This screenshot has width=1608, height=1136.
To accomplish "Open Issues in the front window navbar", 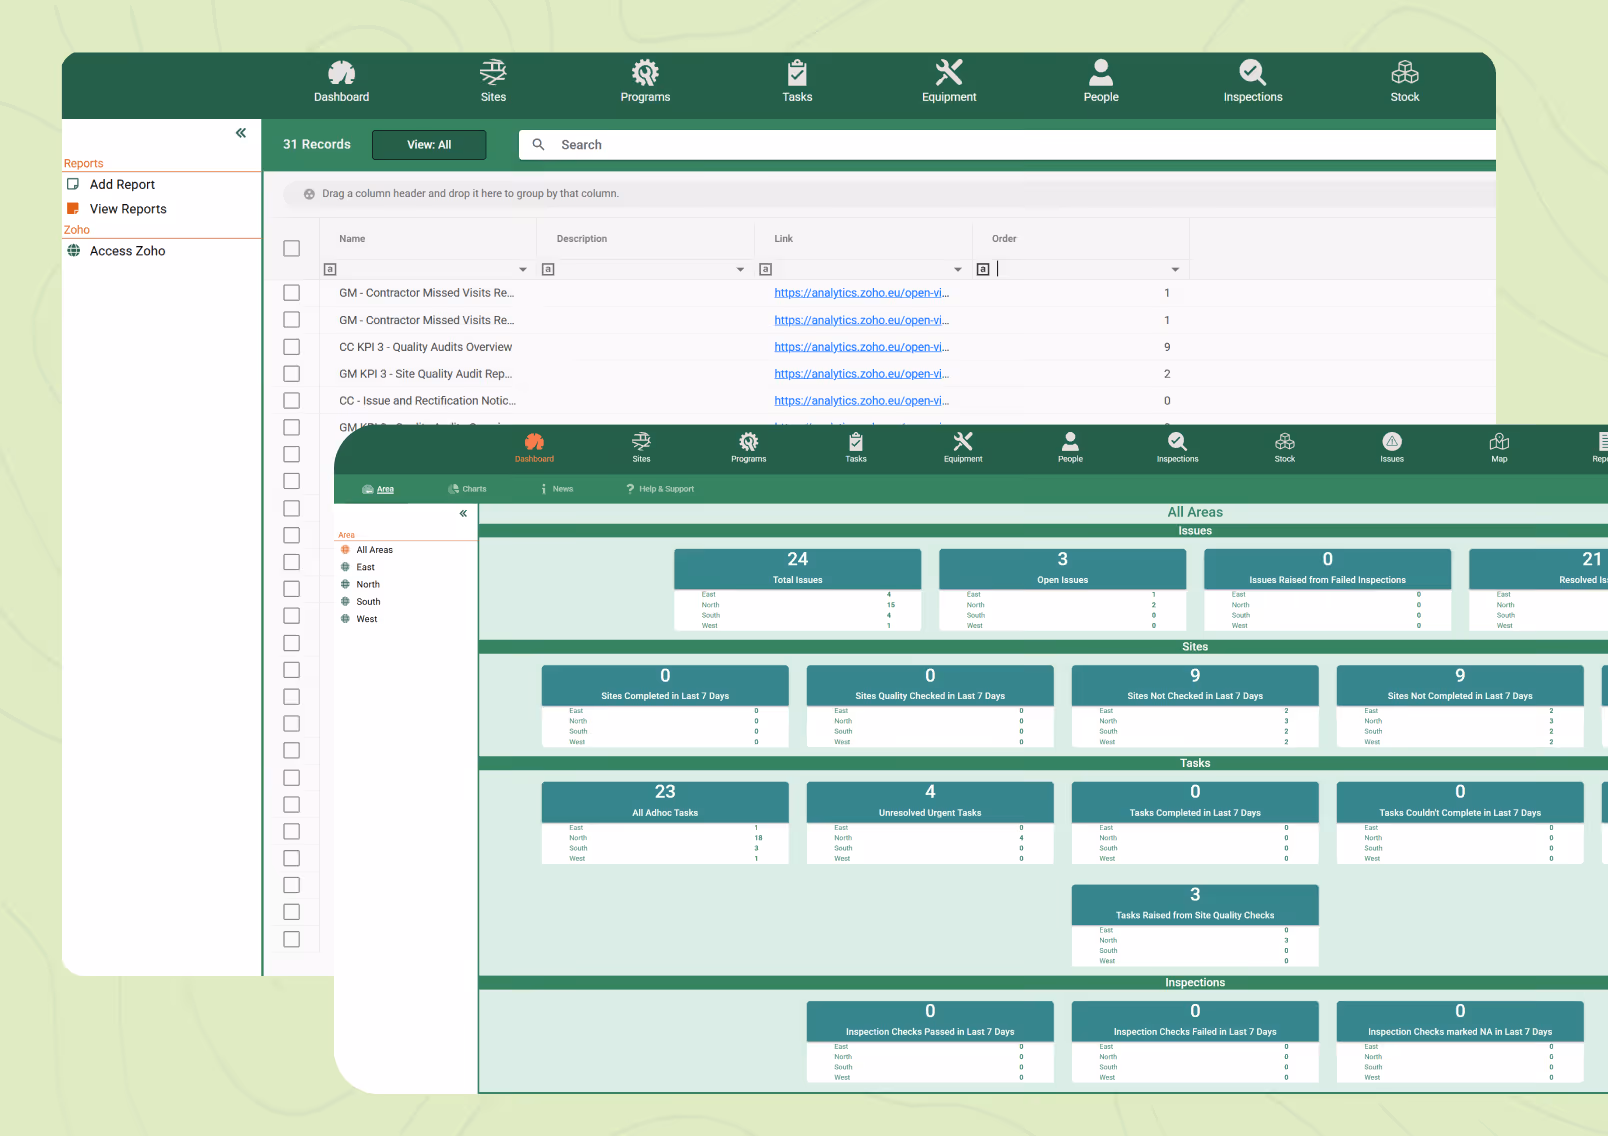I will coord(1392,447).
